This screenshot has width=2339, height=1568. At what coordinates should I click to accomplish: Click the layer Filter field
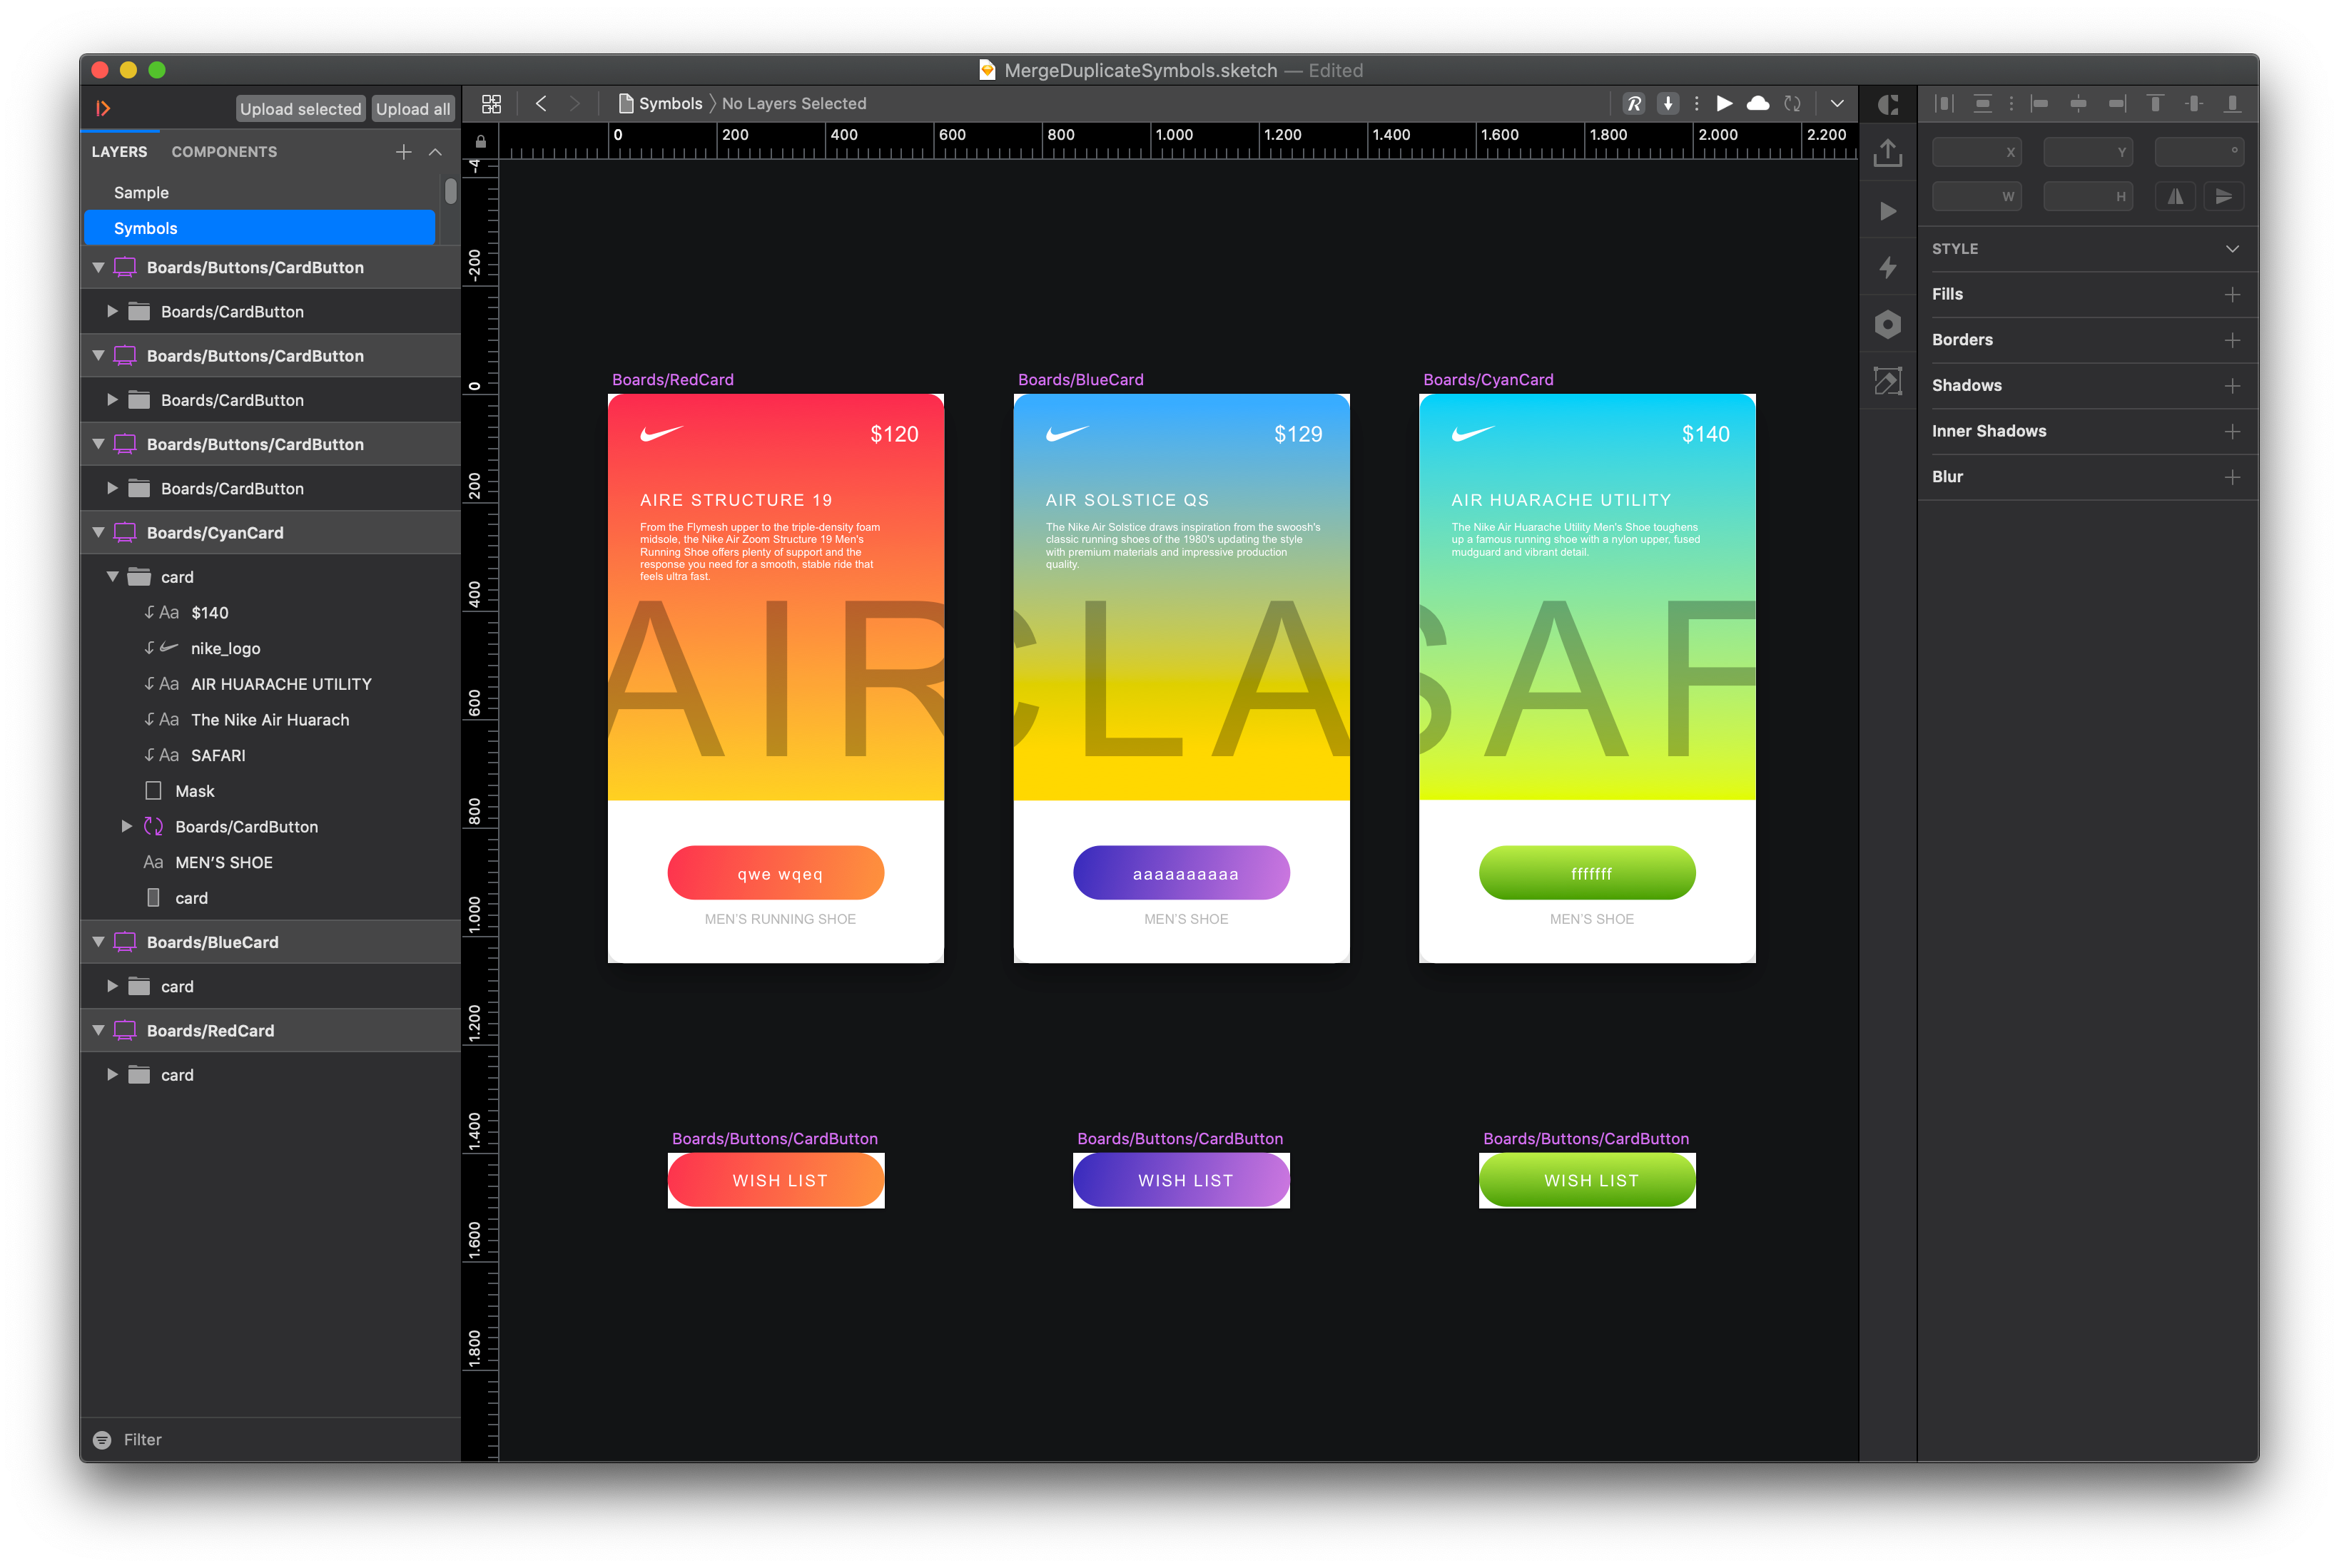pos(270,1440)
